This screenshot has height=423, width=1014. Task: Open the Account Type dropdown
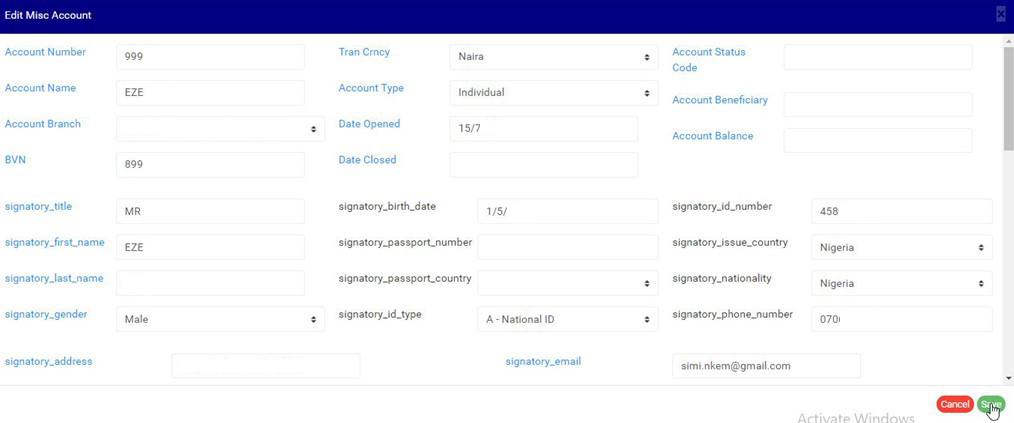point(553,93)
